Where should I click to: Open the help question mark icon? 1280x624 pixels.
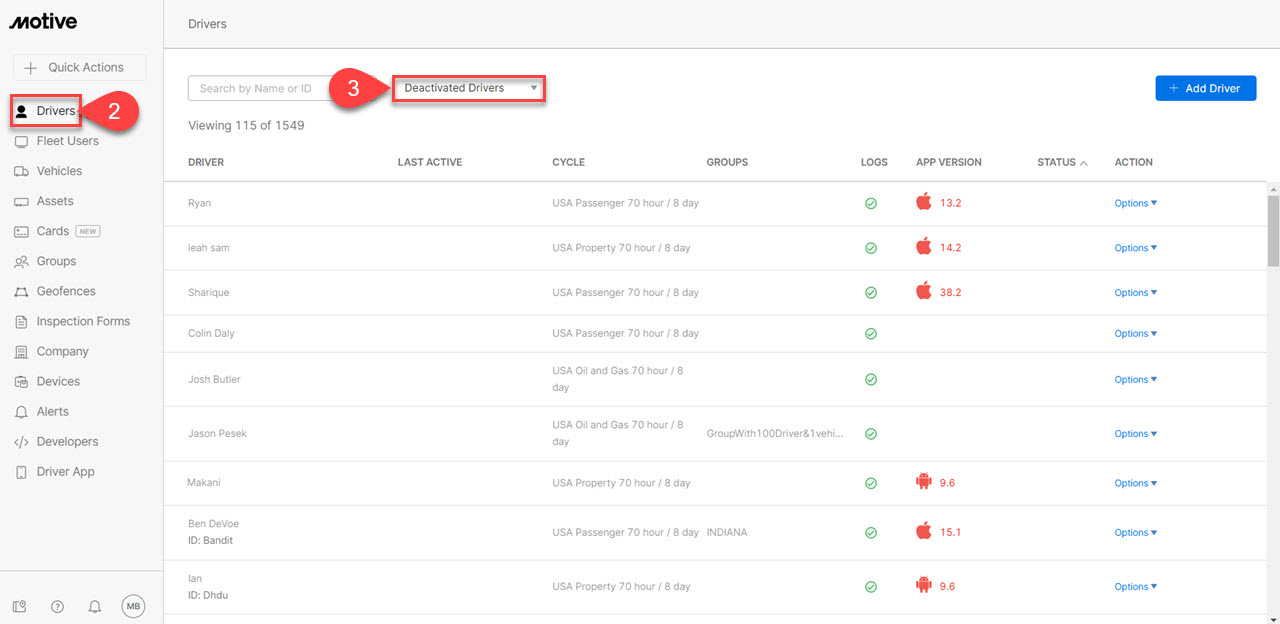[57, 606]
